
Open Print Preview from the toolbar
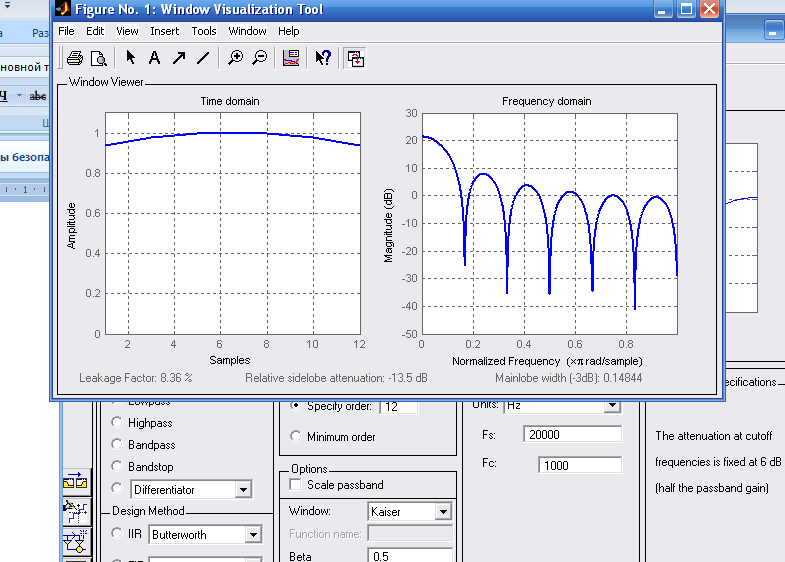pyautogui.click(x=98, y=58)
